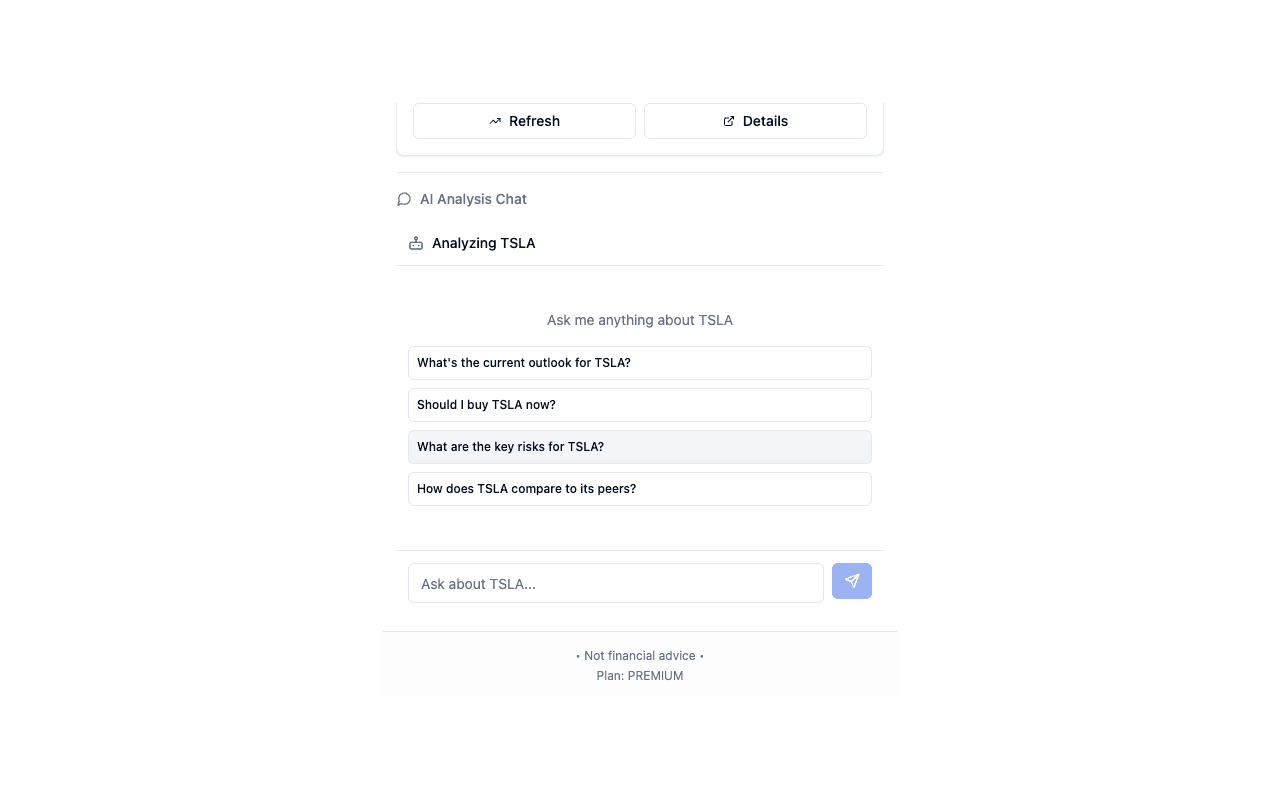The width and height of the screenshot is (1280, 800).
Task: Focus the "Ask about TSLA..." input field
Action: tap(616, 583)
